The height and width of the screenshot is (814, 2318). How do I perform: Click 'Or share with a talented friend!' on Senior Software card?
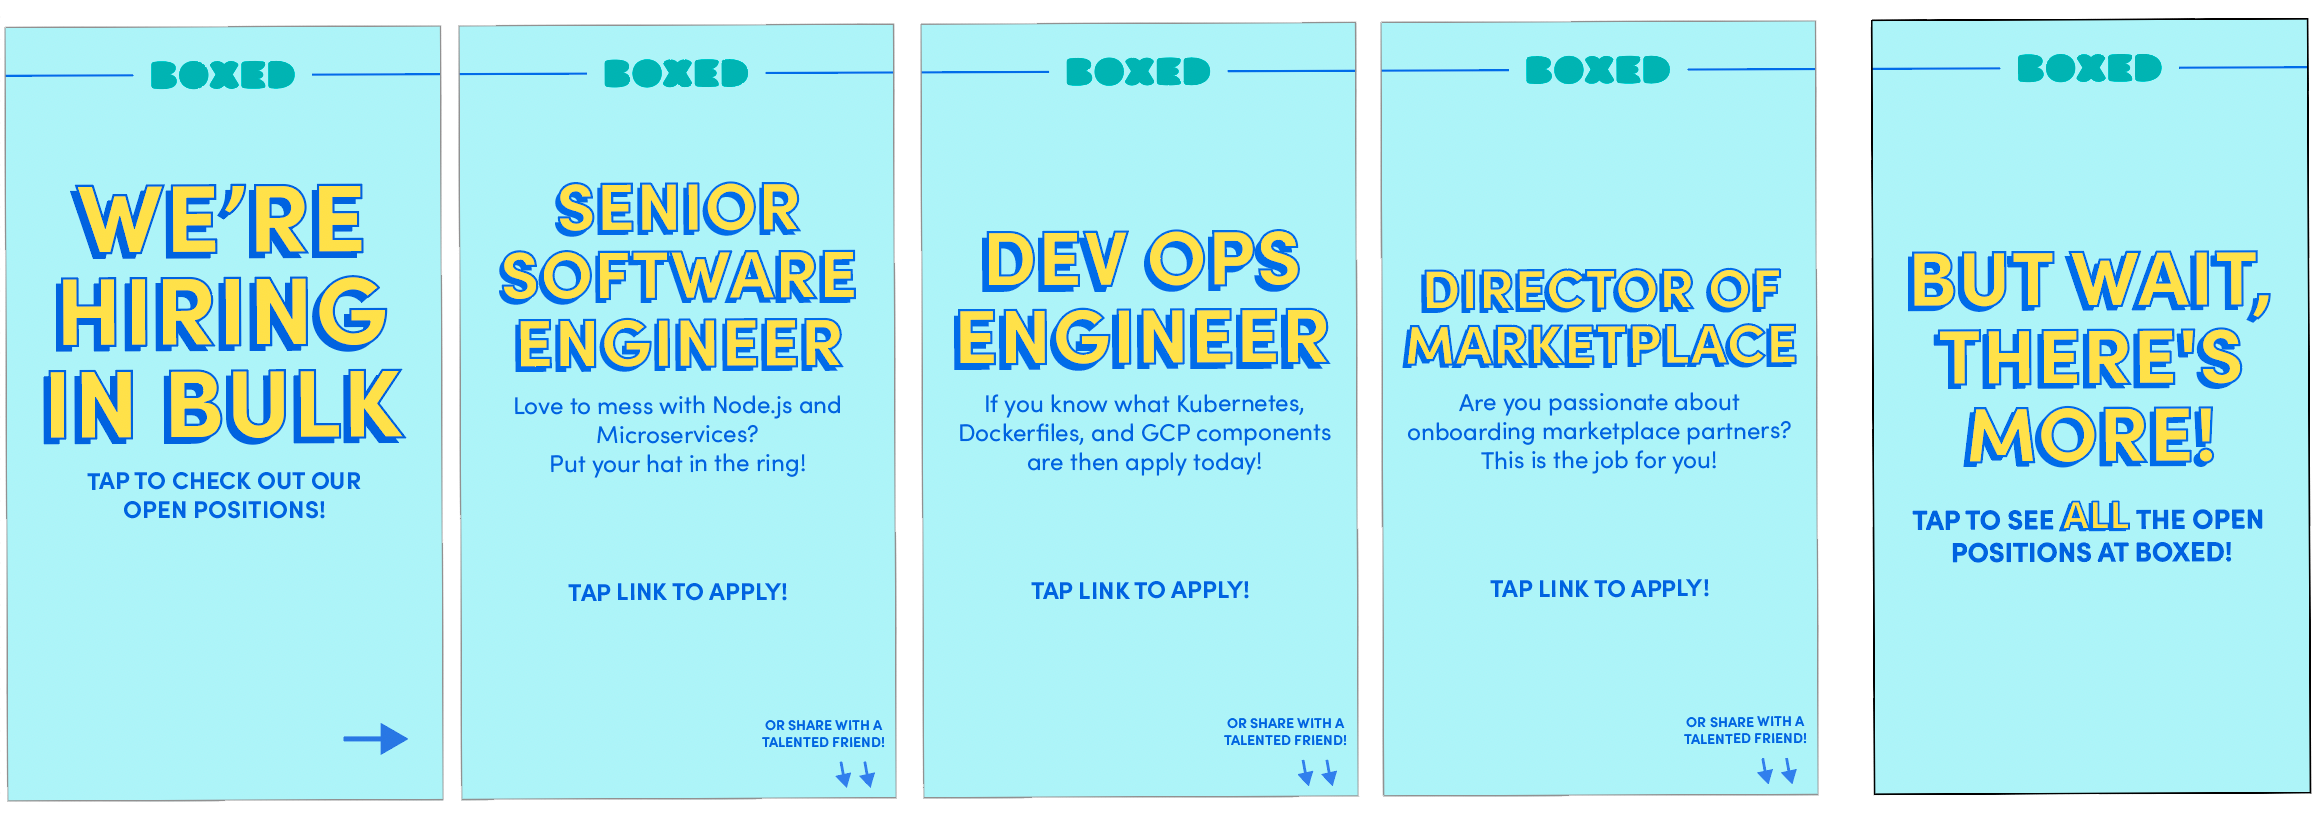coord(823,734)
